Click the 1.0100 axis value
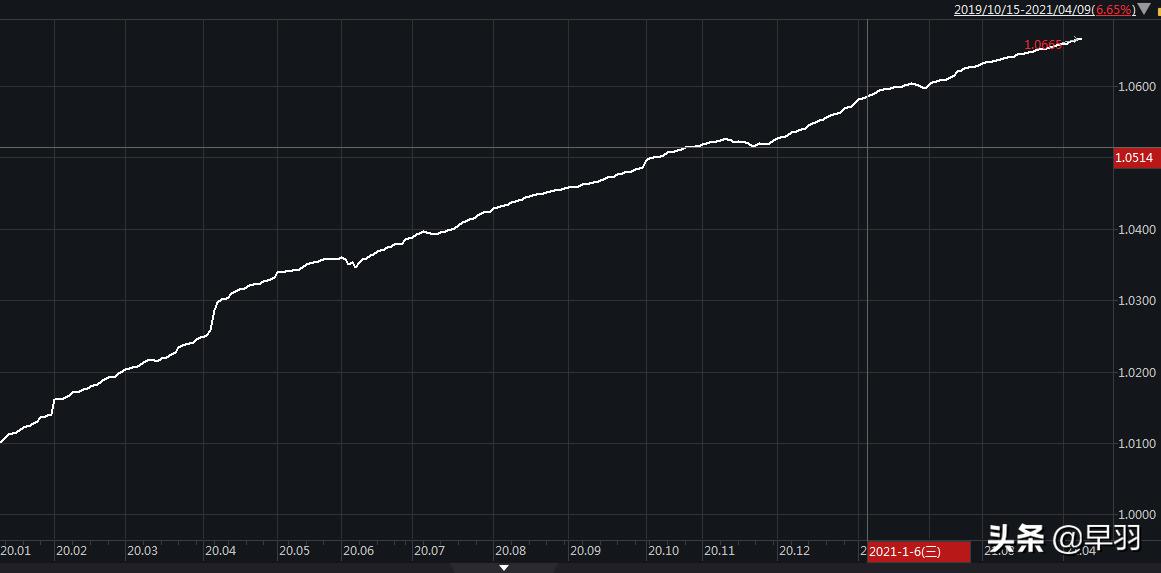This screenshot has height=573, width=1161. 1136,443
